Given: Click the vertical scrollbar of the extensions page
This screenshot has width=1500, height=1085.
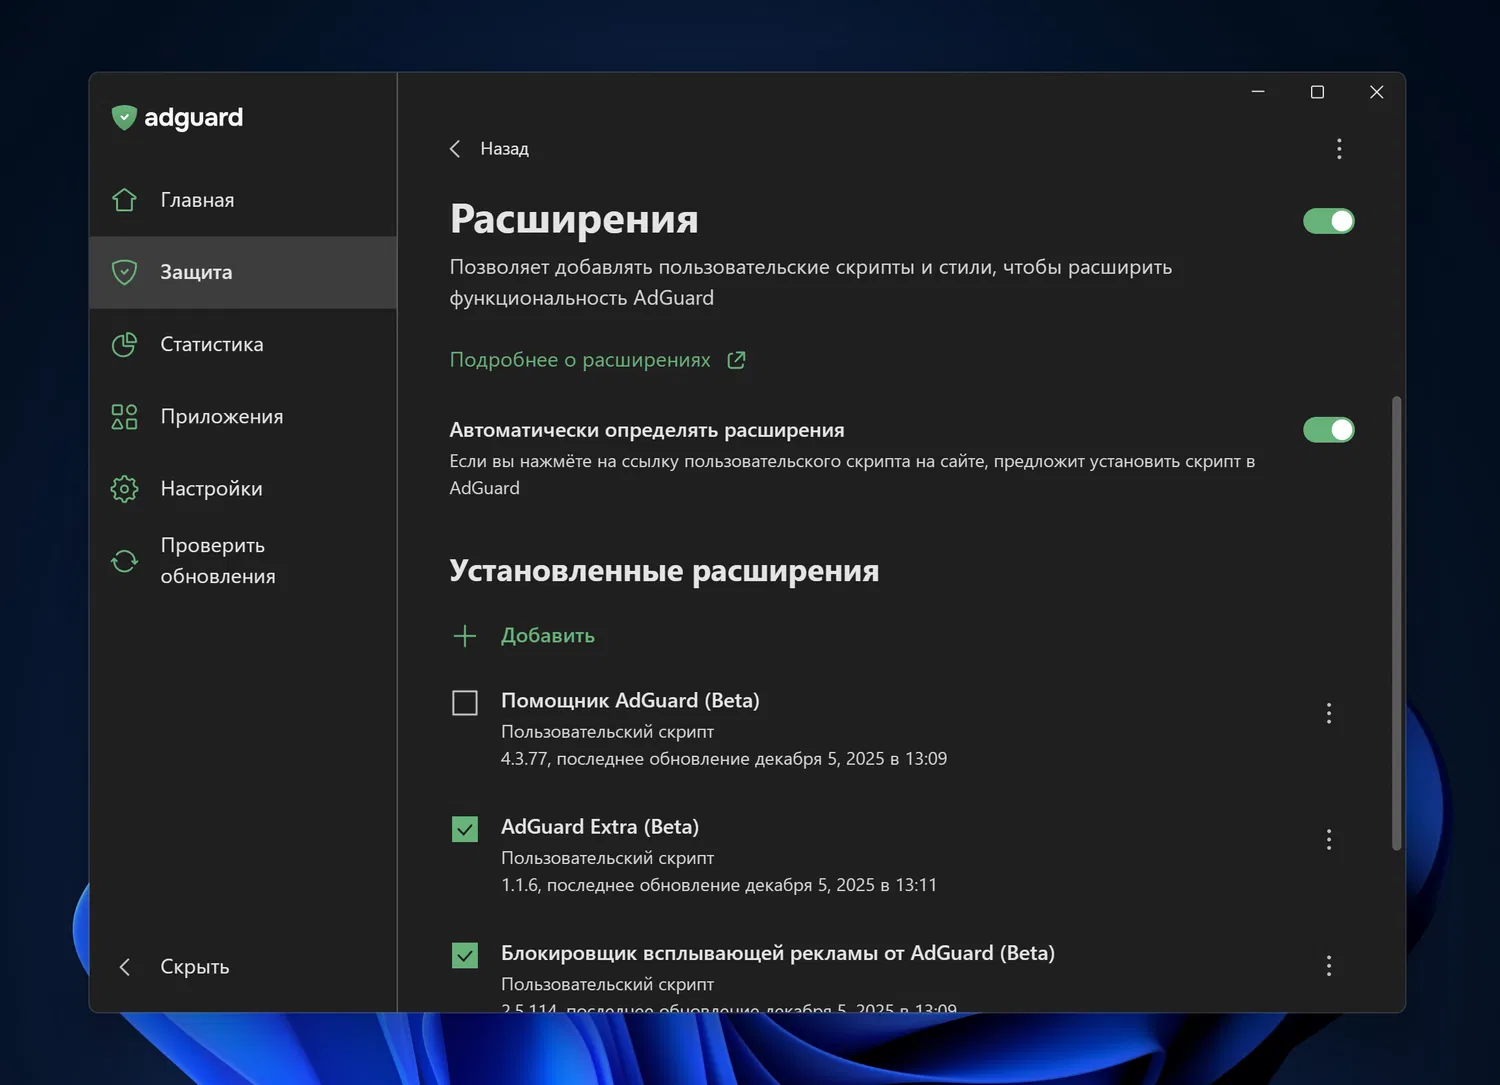Looking at the screenshot, I should pyautogui.click(x=1396, y=623).
